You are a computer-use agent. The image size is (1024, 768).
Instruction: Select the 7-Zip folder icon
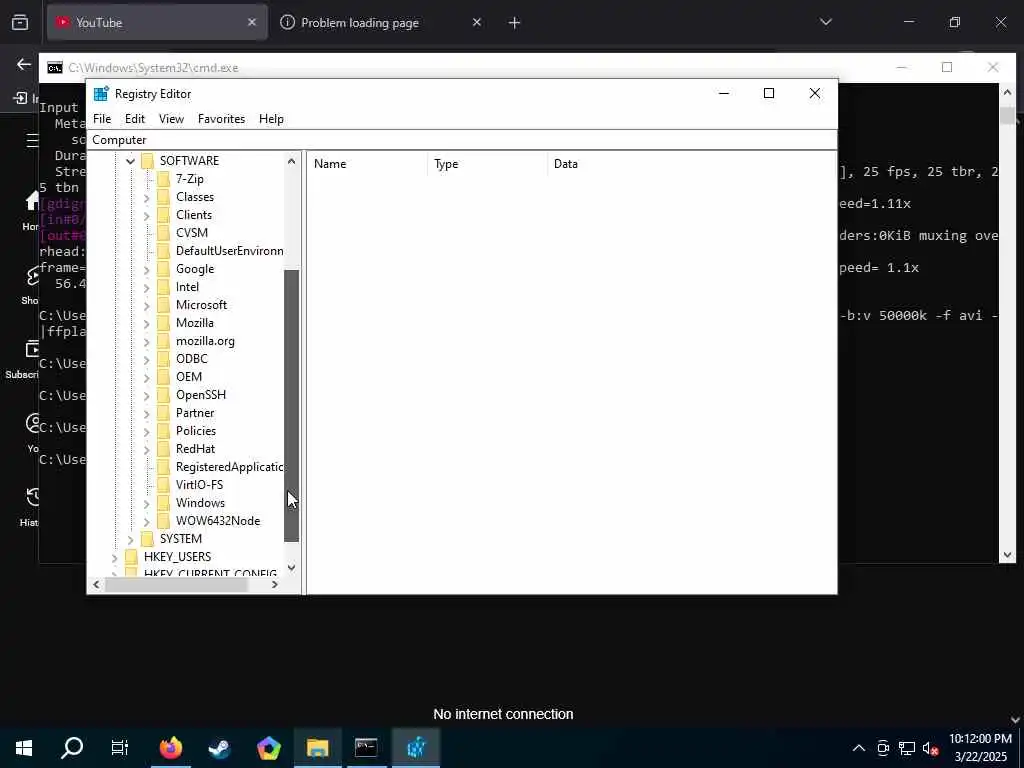coord(163,179)
